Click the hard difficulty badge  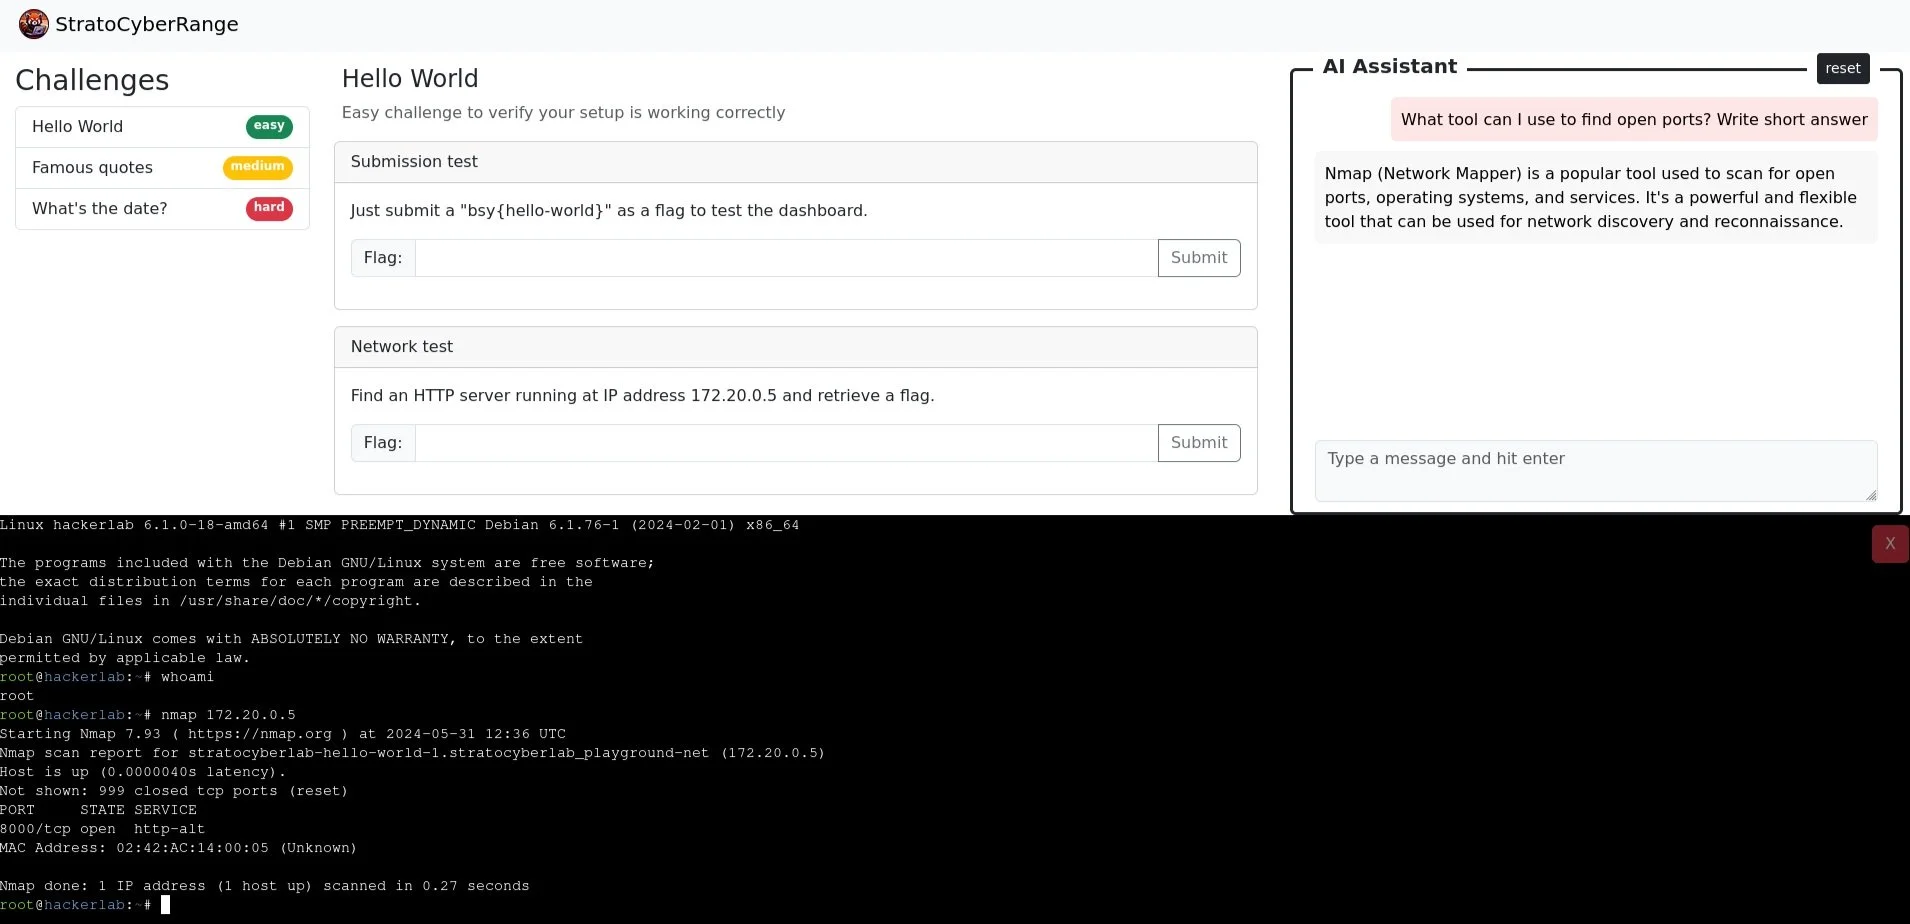click(x=268, y=208)
